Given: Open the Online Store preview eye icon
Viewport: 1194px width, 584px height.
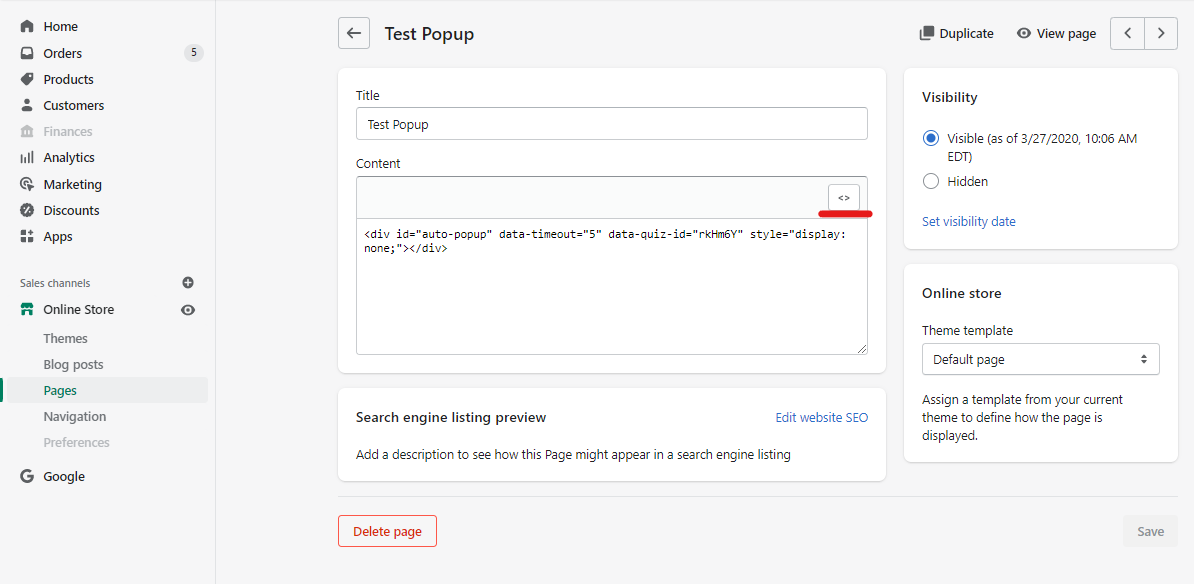Looking at the screenshot, I should tap(188, 310).
